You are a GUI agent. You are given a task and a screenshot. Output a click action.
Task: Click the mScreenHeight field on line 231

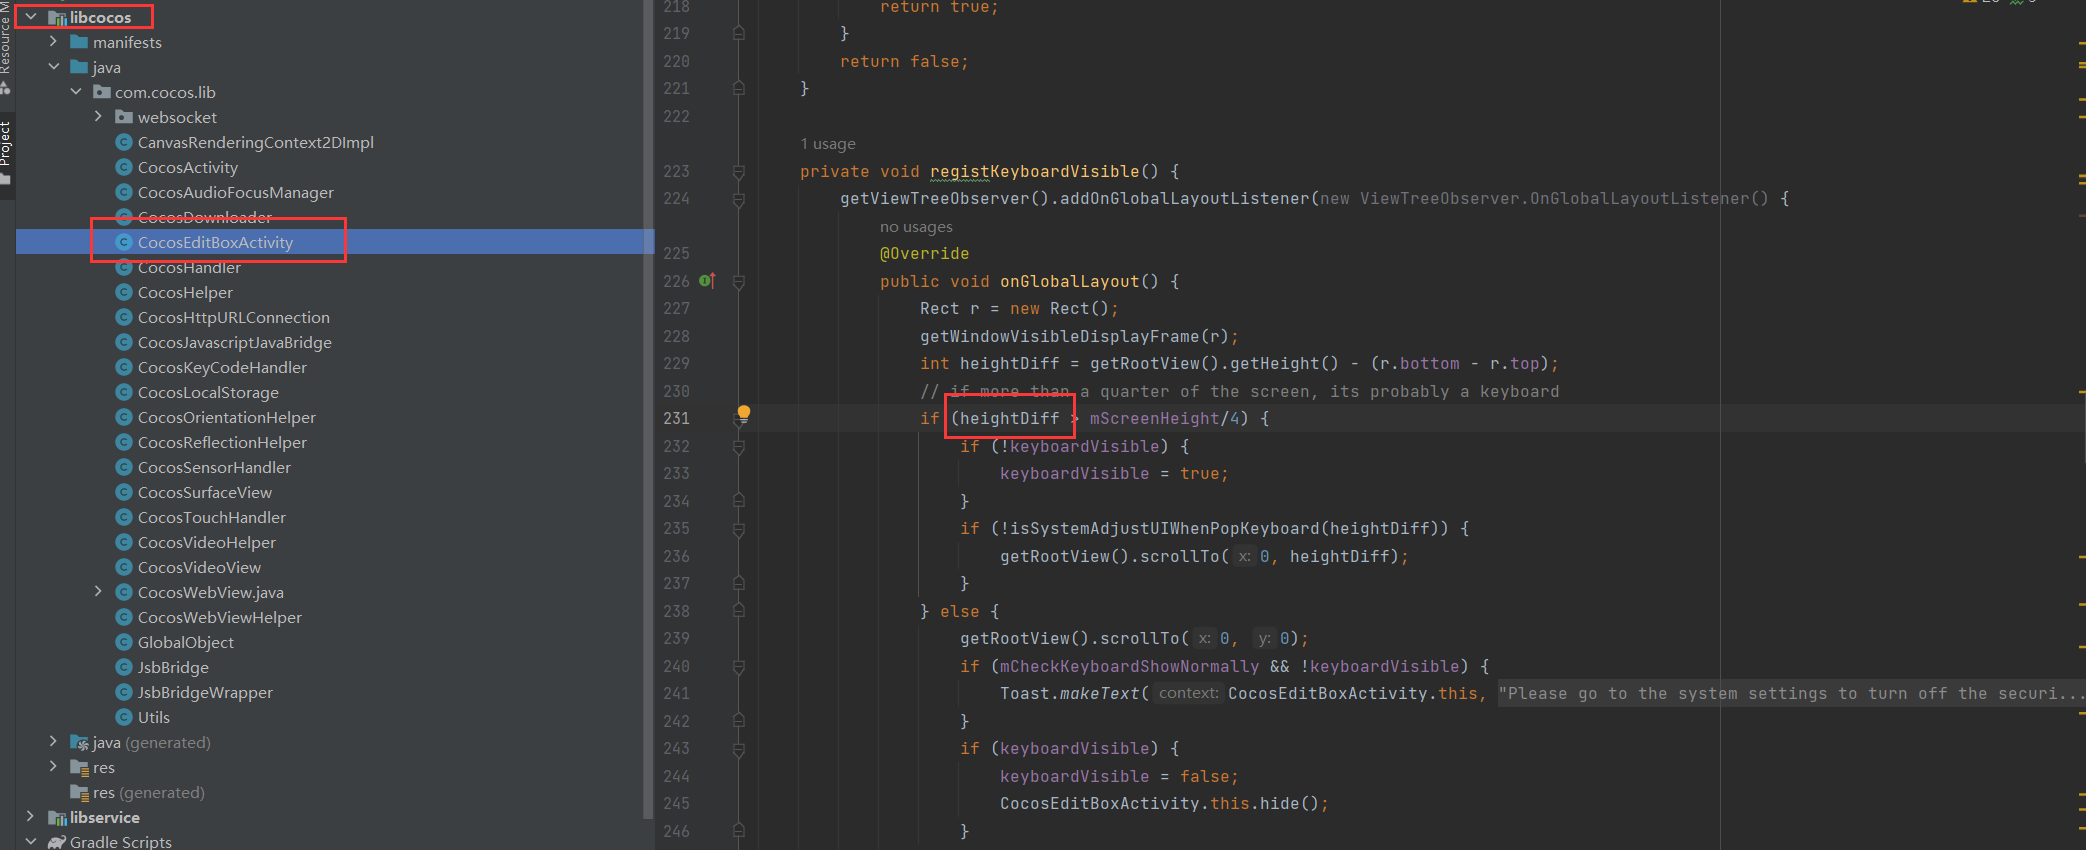1154,418
